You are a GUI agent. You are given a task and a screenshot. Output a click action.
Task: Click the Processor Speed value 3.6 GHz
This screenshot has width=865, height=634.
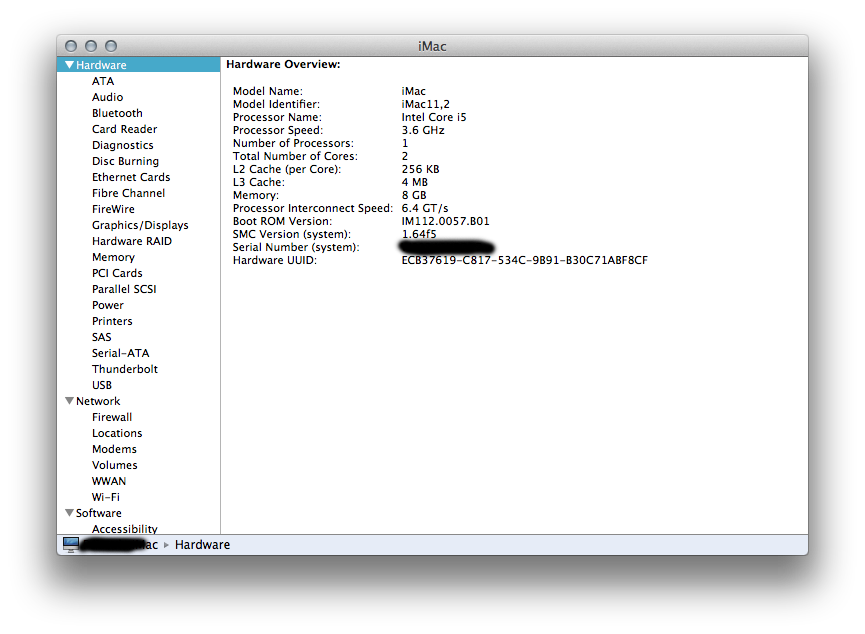[x=423, y=130]
